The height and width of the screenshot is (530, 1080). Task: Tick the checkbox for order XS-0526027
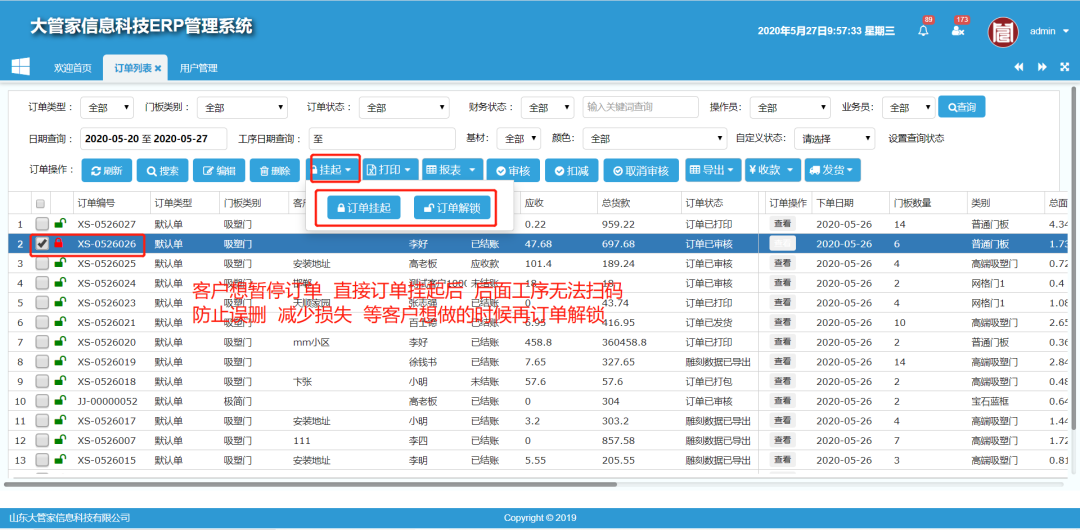coord(42,224)
